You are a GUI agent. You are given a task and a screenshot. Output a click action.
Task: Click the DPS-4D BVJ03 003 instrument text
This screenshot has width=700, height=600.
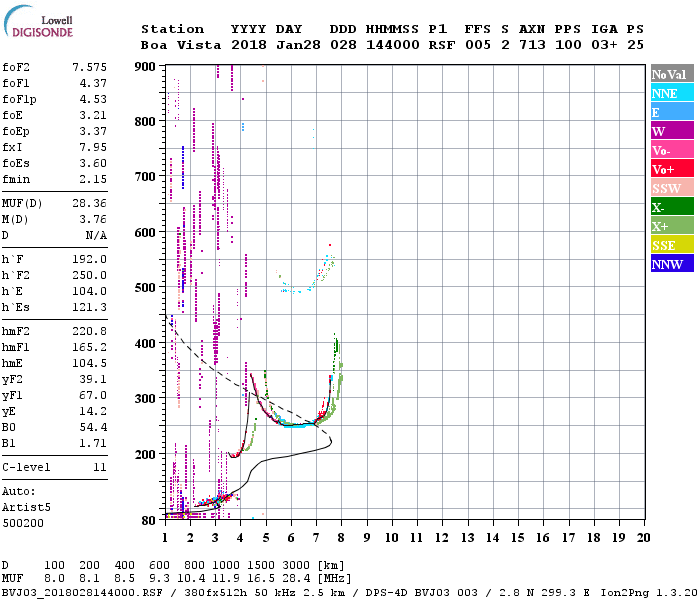pos(421,593)
